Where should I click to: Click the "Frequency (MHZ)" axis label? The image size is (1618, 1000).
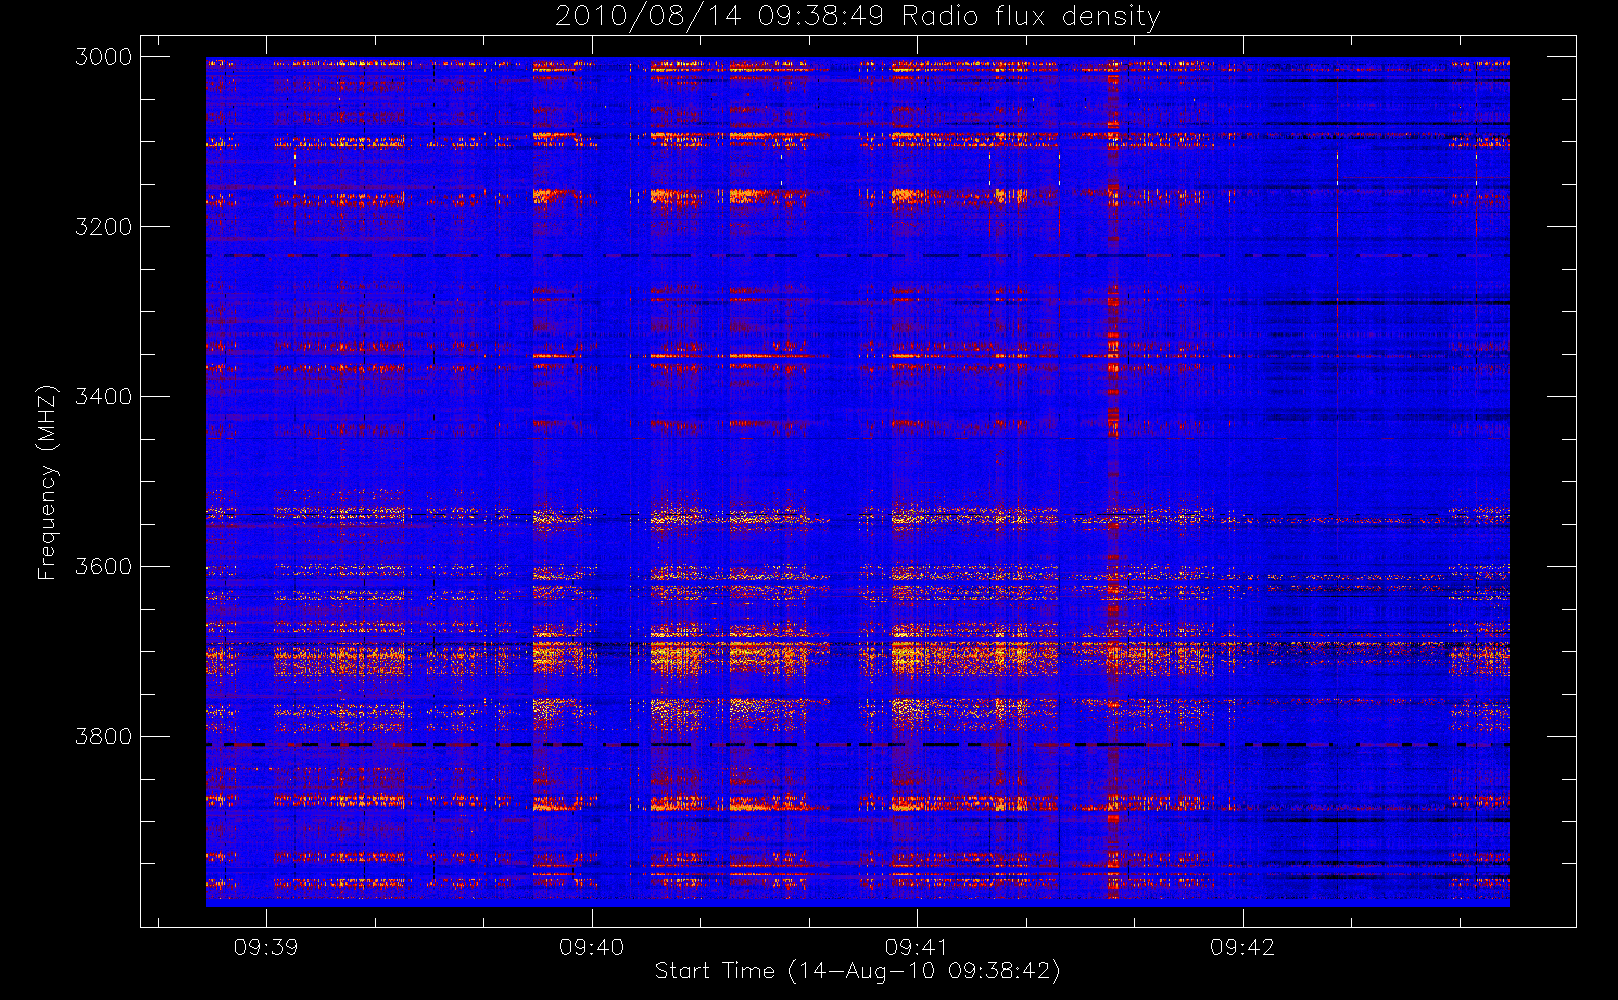pos(46,482)
